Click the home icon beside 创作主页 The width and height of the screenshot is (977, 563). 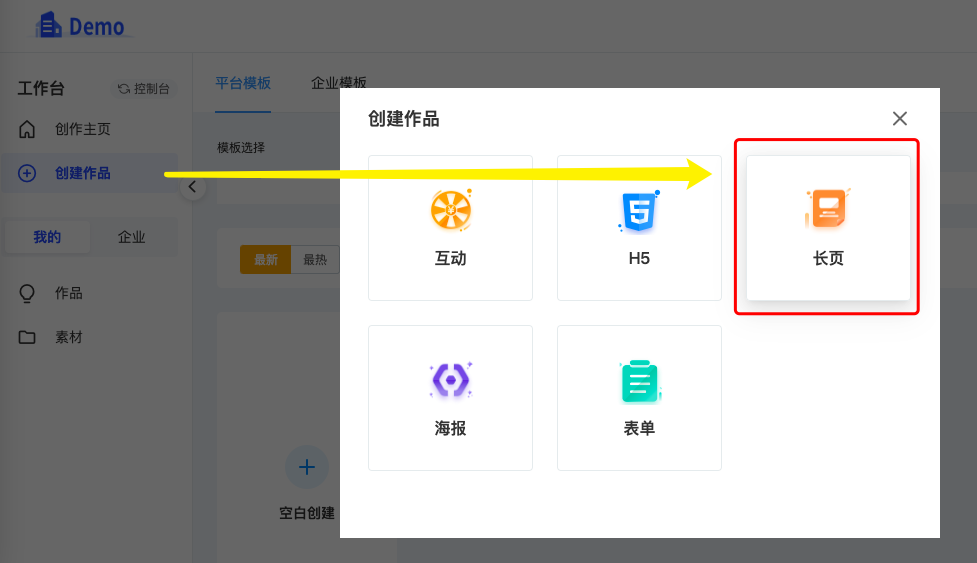(27, 129)
